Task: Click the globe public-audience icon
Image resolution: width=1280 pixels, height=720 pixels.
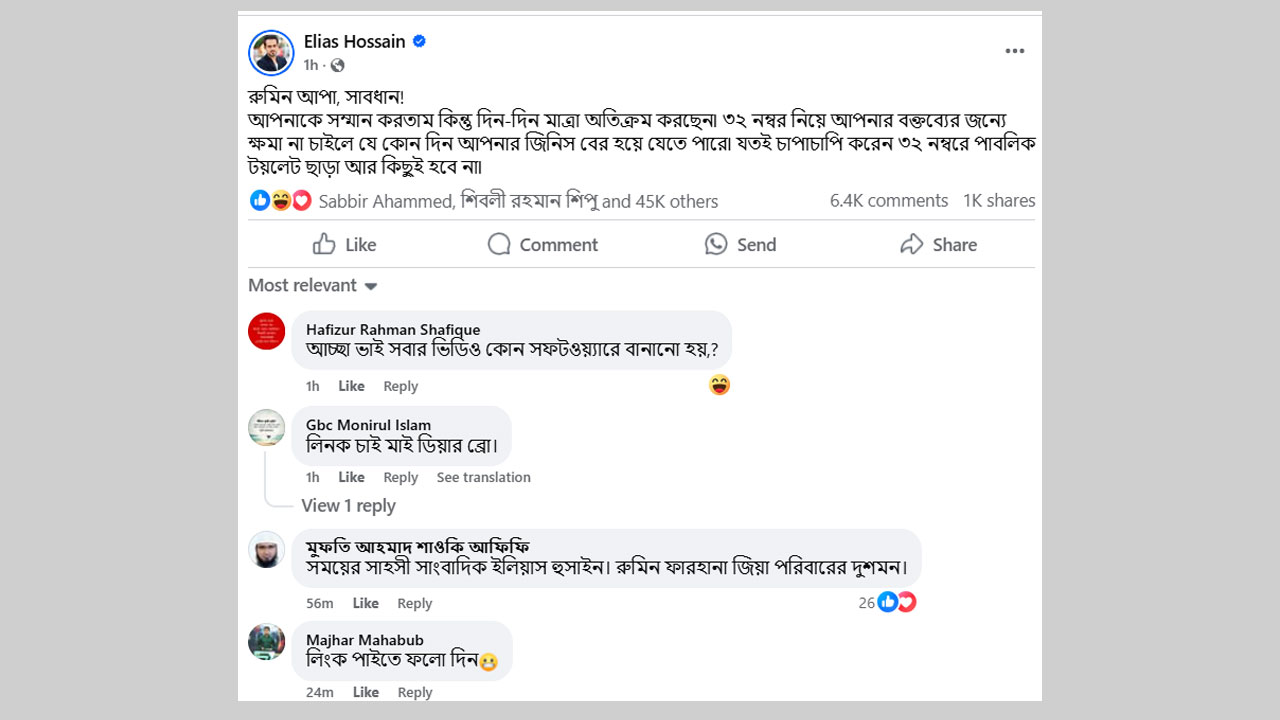Action: click(337, 65)
